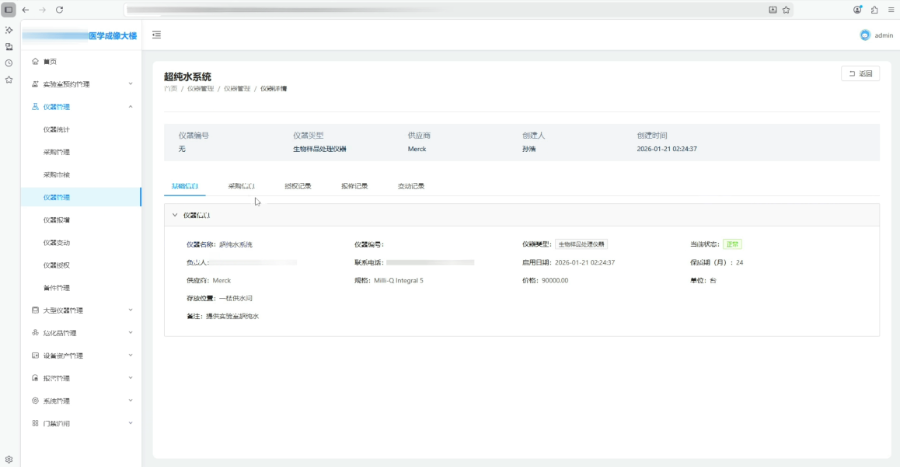Click the 实验室预约管理 menu icon
Image resolution: width=900 pixels, height=467 pixels.
[35, 84]
